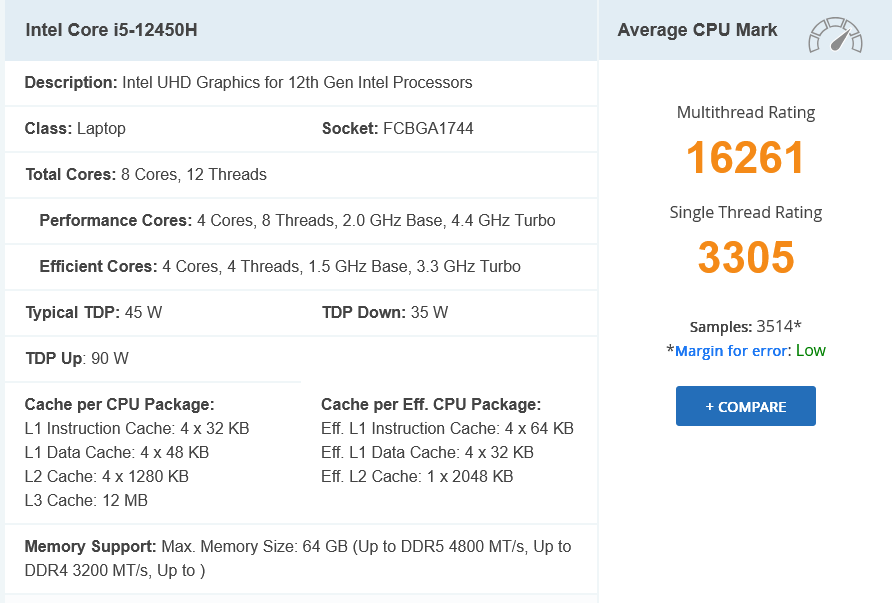
Task: Click the TDP Down 35 W entry
Action: 385,312
